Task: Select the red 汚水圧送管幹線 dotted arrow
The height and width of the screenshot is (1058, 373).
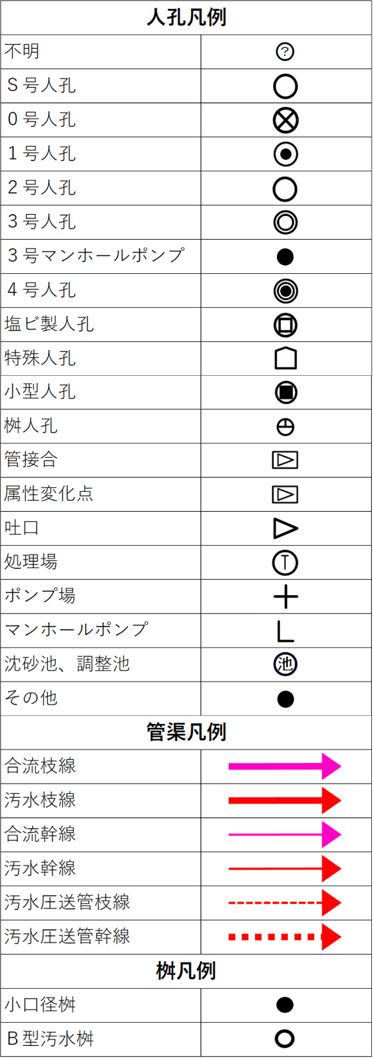Action: point(285,937)
